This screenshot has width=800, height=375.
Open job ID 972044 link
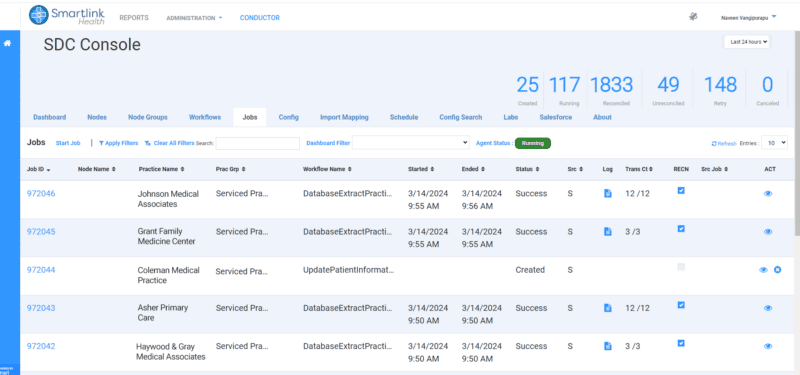pyautogui.click(x=41, y=270)
